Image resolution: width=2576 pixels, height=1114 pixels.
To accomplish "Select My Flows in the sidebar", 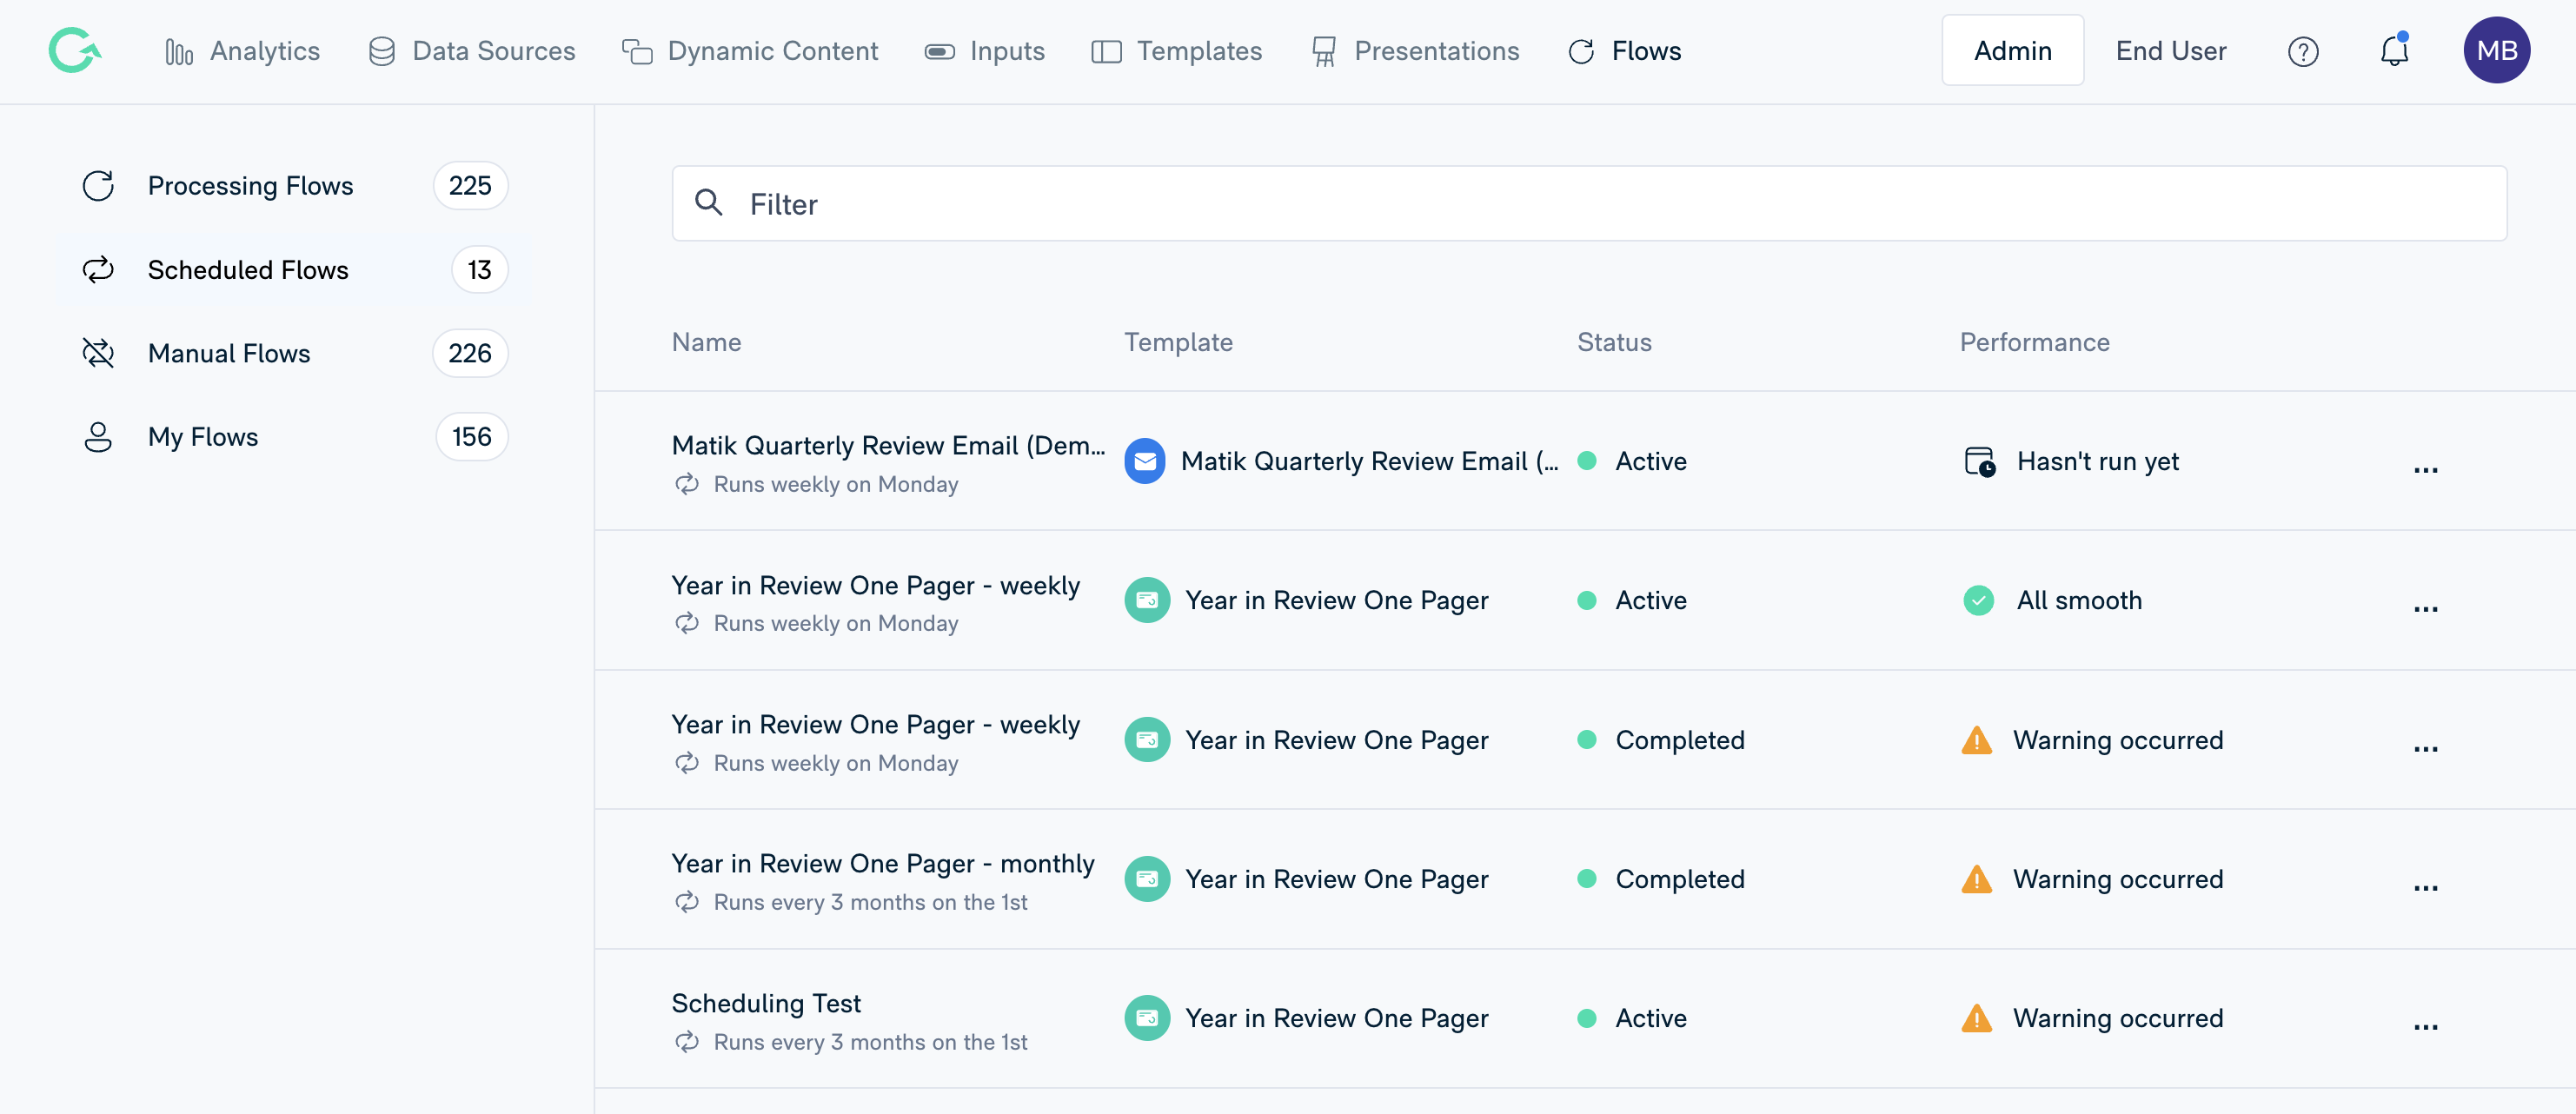I will tap(294, 437).
